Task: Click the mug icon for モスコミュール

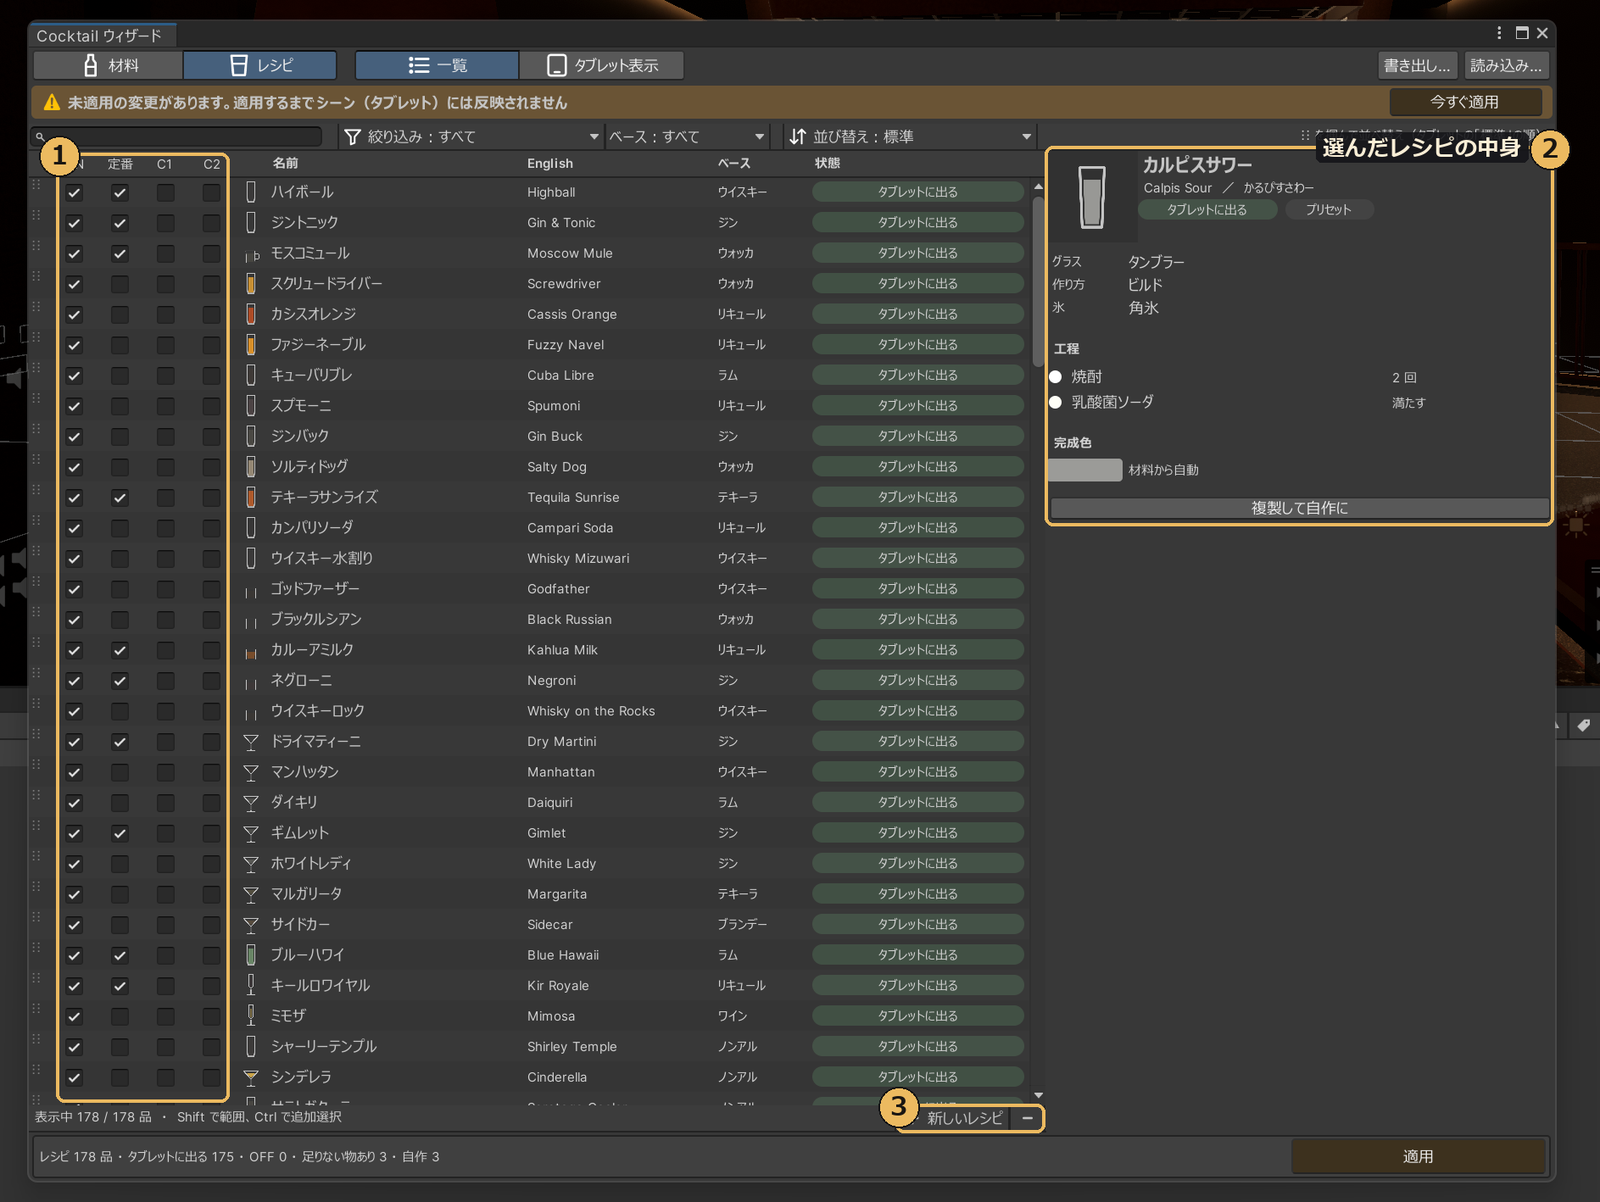Action: pyautogui.click(x=252, y=254)
